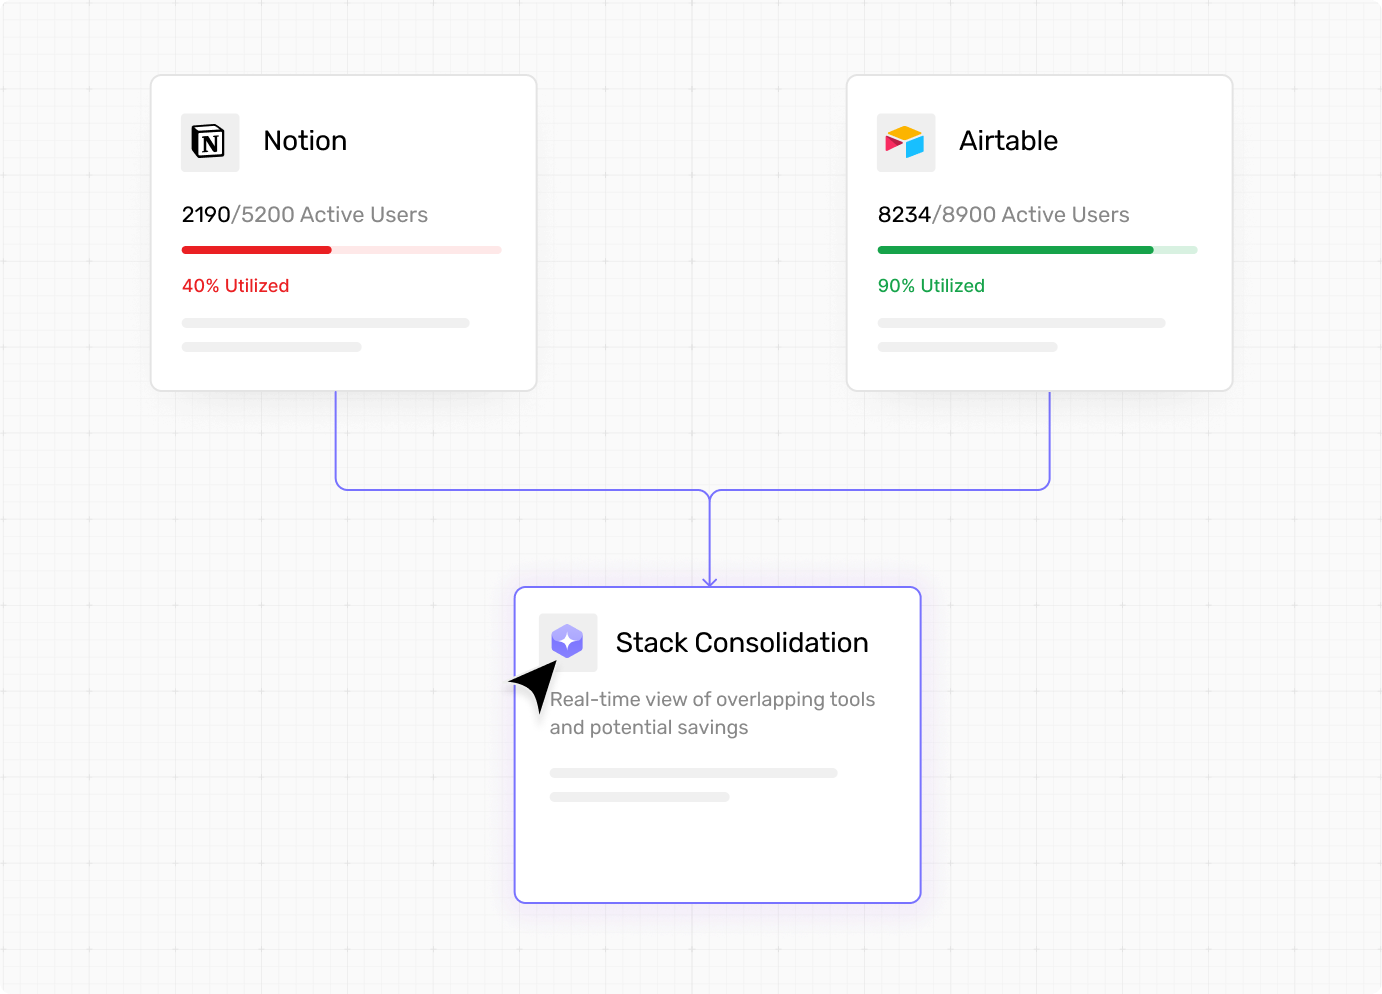Click the 'Real-time view of overlapping tools' description
The width and height of the screenshot is (1382, 994).
point(712,713)
